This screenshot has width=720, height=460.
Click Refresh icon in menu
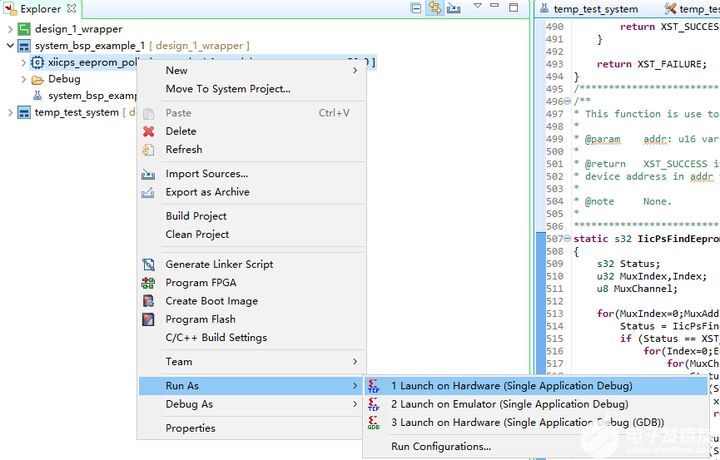(x=148, y=150)
